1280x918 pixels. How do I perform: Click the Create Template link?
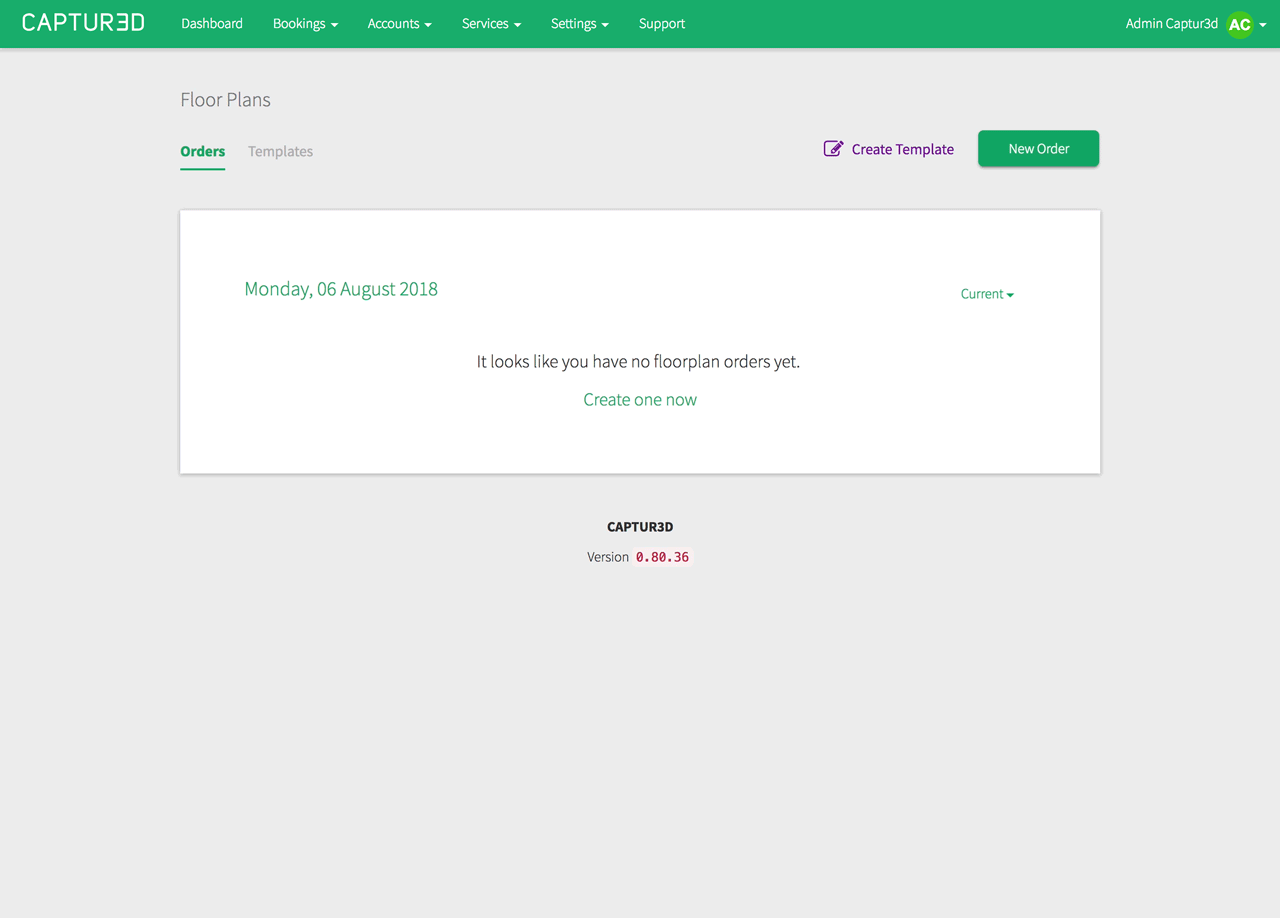point(888,149)
